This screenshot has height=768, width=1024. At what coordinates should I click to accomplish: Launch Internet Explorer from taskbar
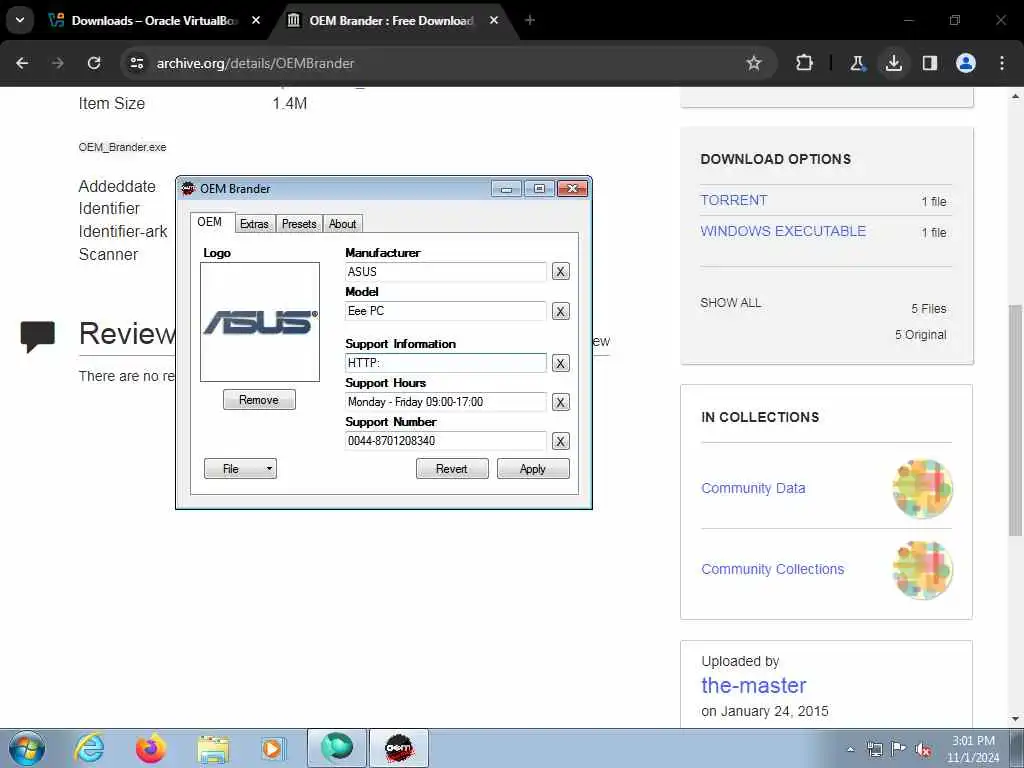(x=88, y=748)
